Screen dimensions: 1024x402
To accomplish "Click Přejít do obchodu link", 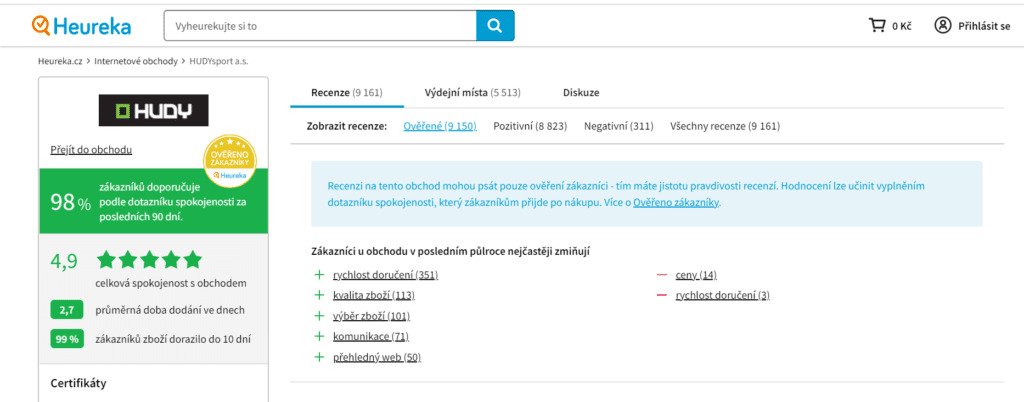I will (91, 149).
